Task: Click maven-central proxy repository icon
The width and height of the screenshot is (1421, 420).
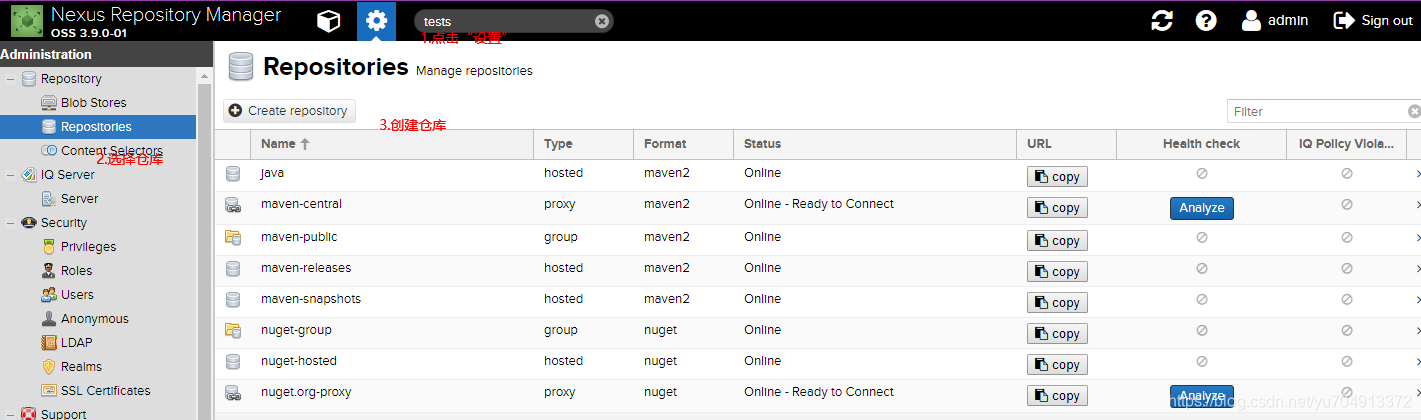Action: tap(233, 205)
